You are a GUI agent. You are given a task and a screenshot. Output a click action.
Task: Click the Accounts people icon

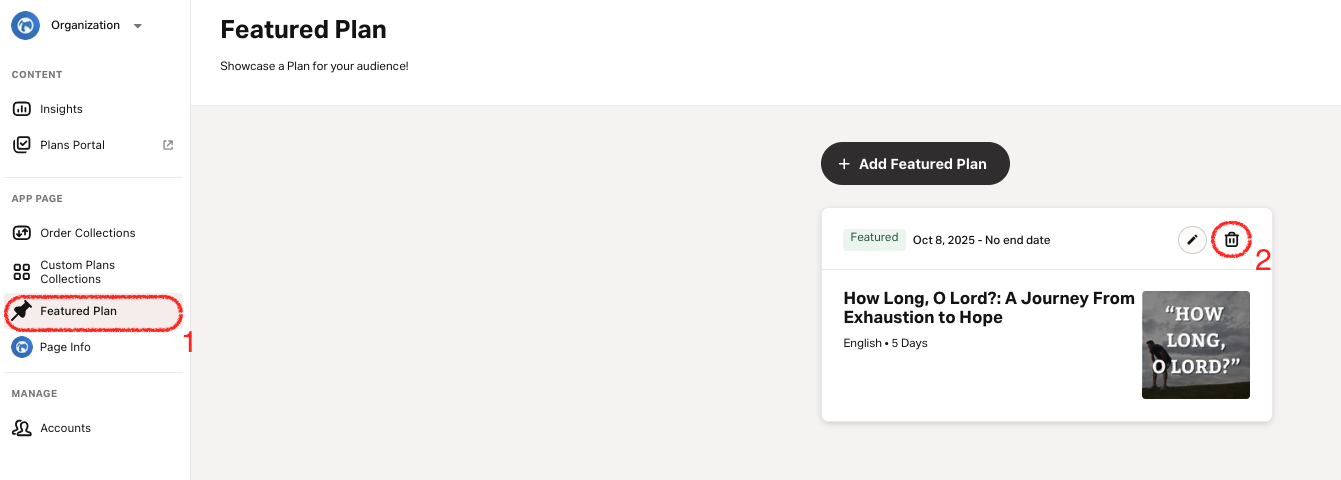[x=21, y=428]
